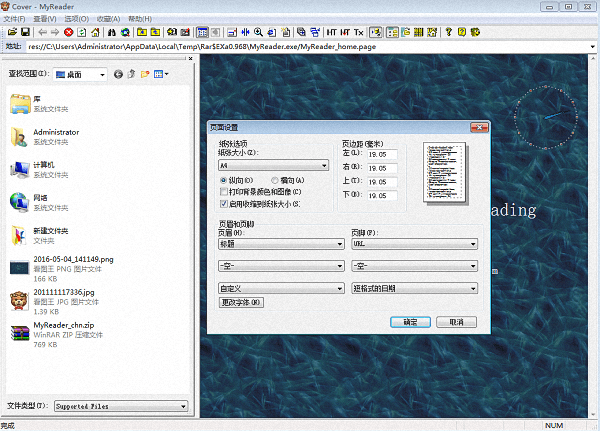This screenshot has height=431, width=600.
Task: Click the magnifier Zoom in toolbar icon
Action: tap(258, 32)
